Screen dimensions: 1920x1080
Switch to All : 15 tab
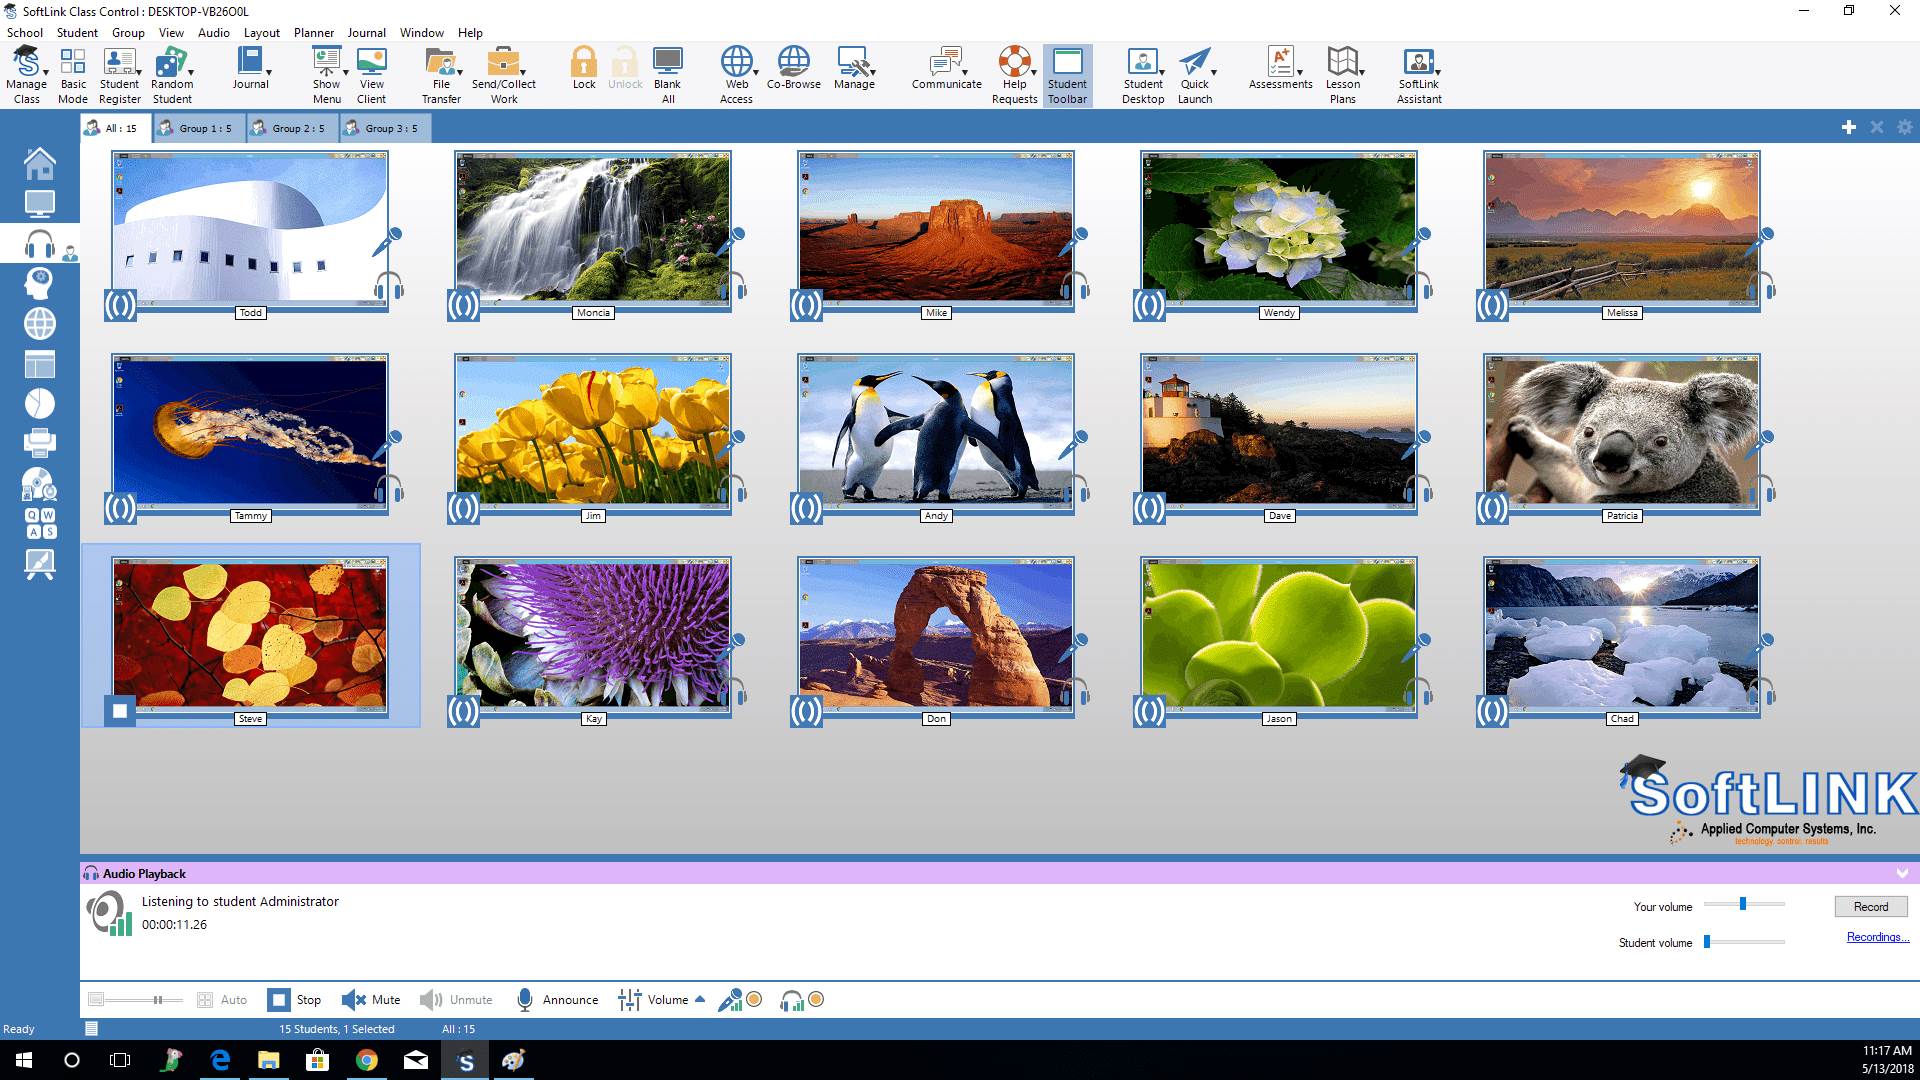(x=116, y=128)
